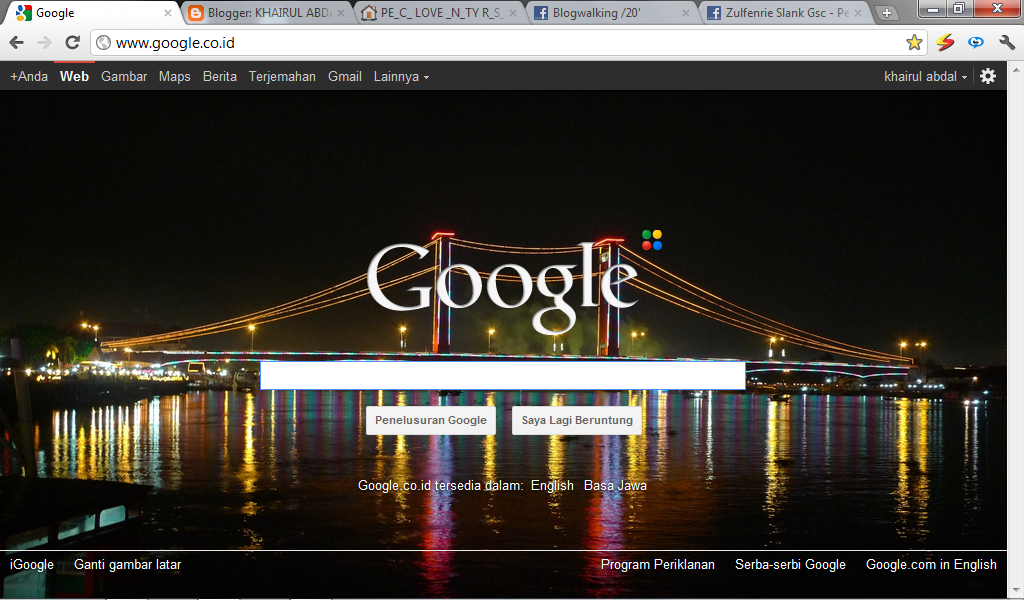Close the Blogger KHAIRUL ABD tab
Screen dimensions: 1024x600
click(340, 13)
